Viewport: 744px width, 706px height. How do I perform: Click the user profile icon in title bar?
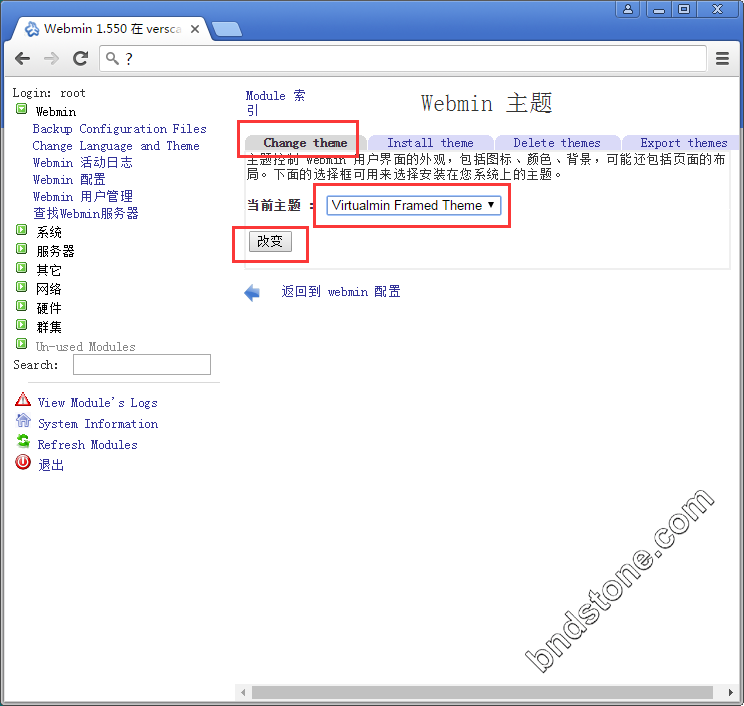coord(628,9)
